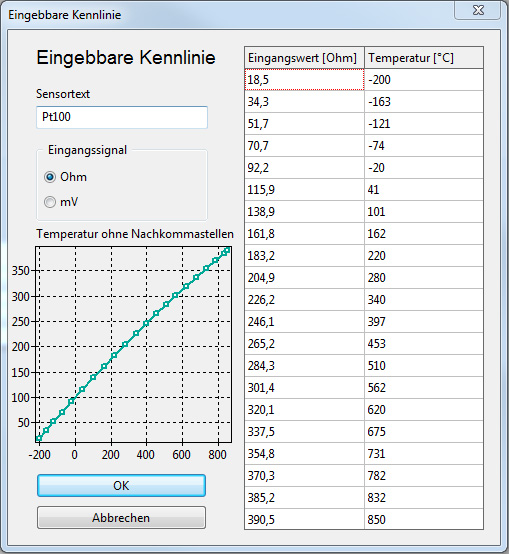Select the Ohm input signal radio button
This screenshot has width=509, height=554.
pos(50,177)
